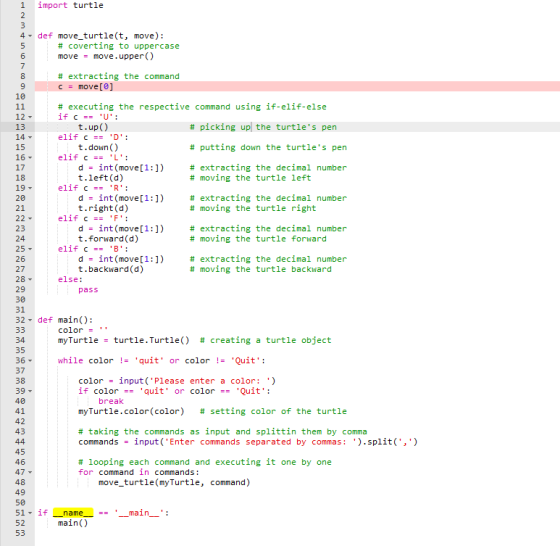Collapse the elif c == 'B' fold arrow
This screenshot has height=546, width=560.
click(x=30, y=249)
